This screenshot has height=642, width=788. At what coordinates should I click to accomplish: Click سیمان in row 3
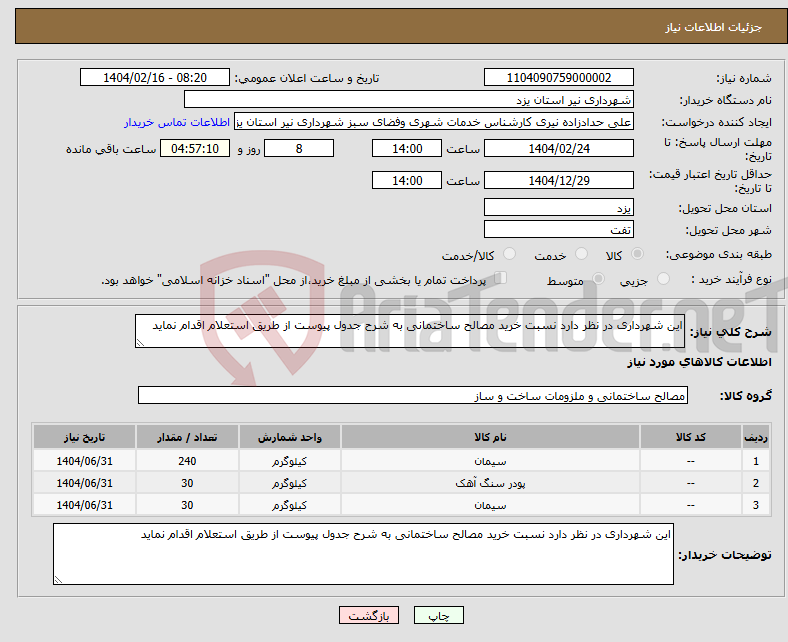pyautogui.click(x=490, y=505)
